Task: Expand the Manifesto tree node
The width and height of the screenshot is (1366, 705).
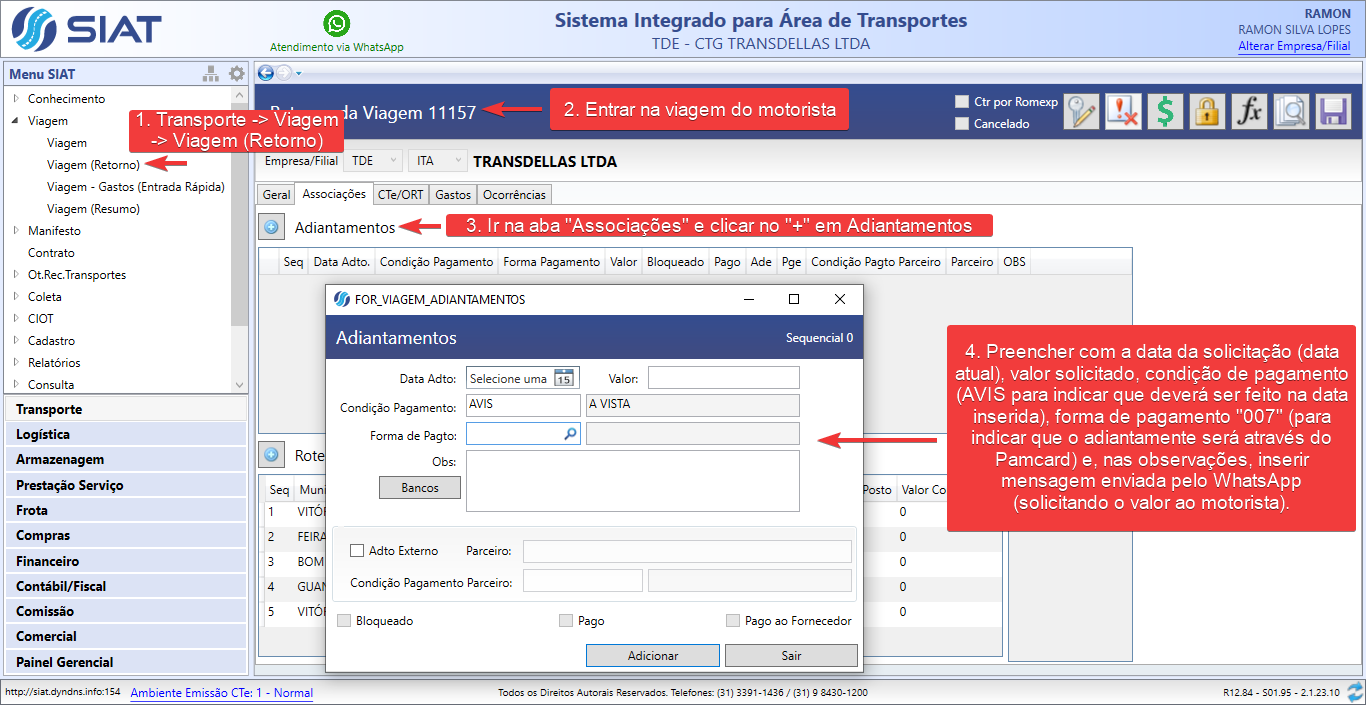Action: 16,231
